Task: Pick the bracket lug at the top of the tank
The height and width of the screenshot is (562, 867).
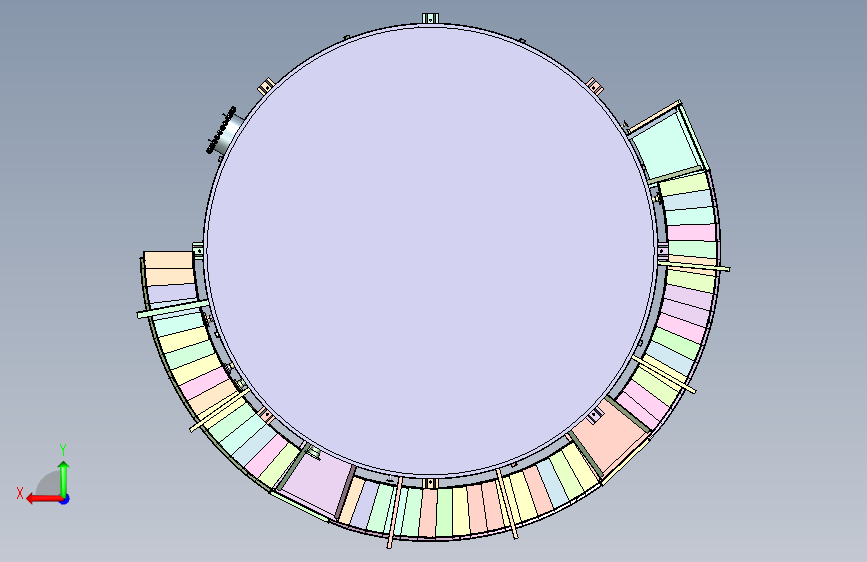Action: 430,18
